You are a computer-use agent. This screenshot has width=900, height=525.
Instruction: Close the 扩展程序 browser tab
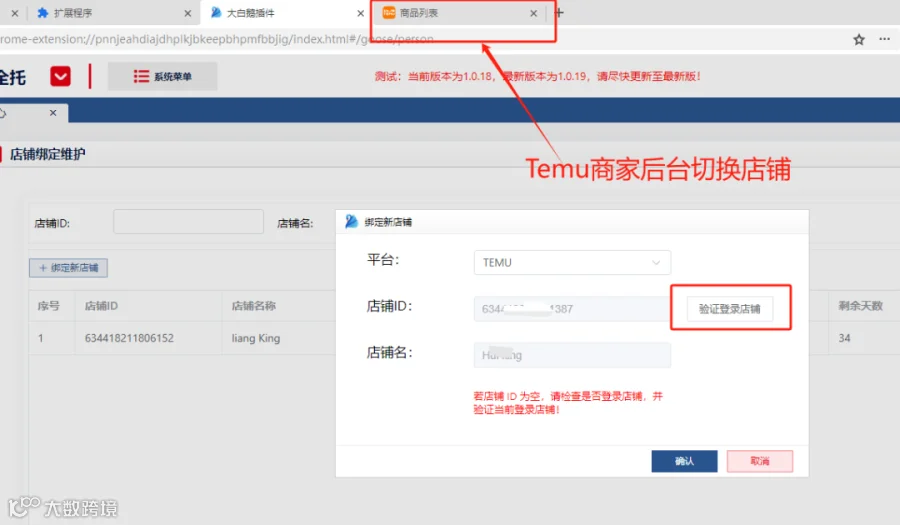pos(188,13)
